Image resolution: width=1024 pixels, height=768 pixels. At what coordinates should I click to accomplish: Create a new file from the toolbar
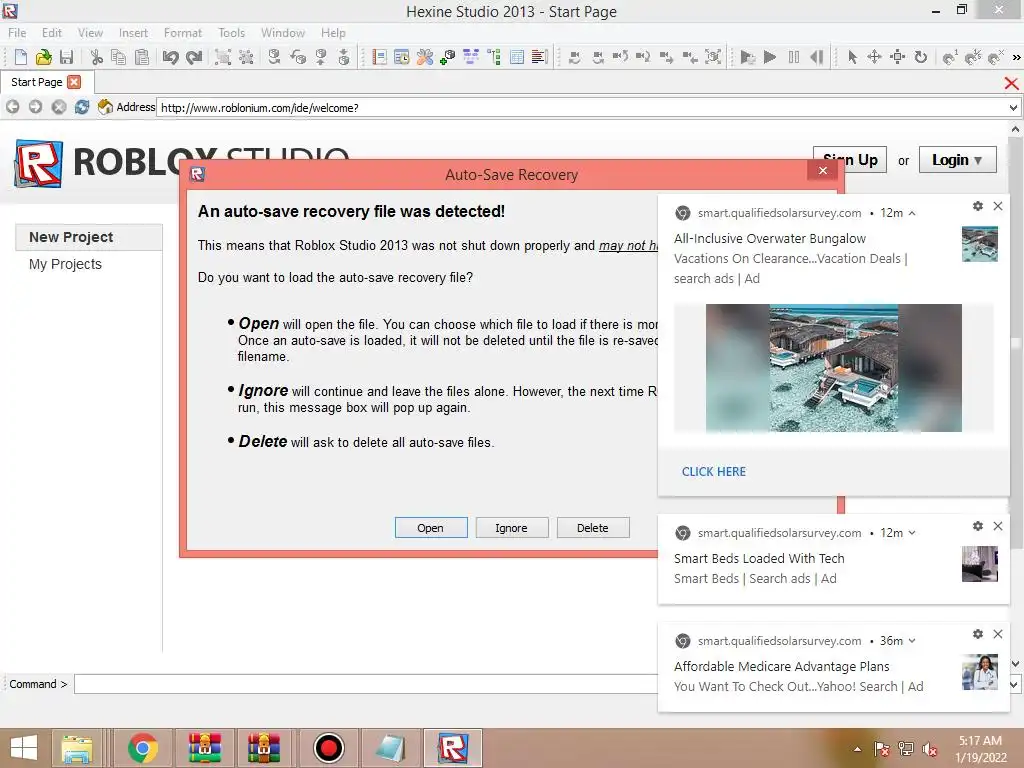pyautogui.click(x=20, y=57)
